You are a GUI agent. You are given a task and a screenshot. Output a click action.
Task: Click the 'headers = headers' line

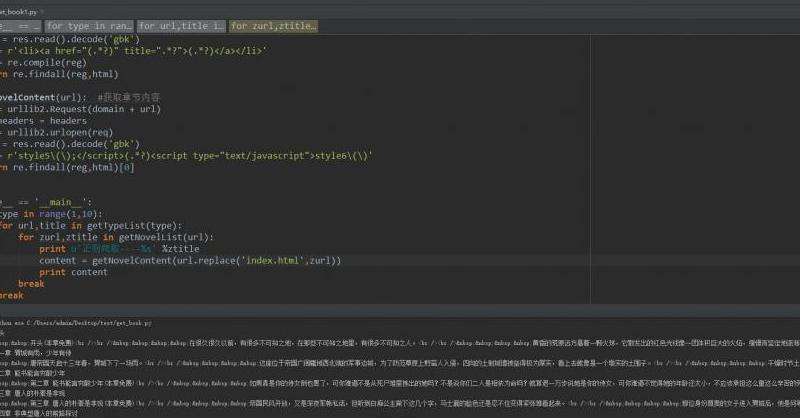click(x=43, y=120)
